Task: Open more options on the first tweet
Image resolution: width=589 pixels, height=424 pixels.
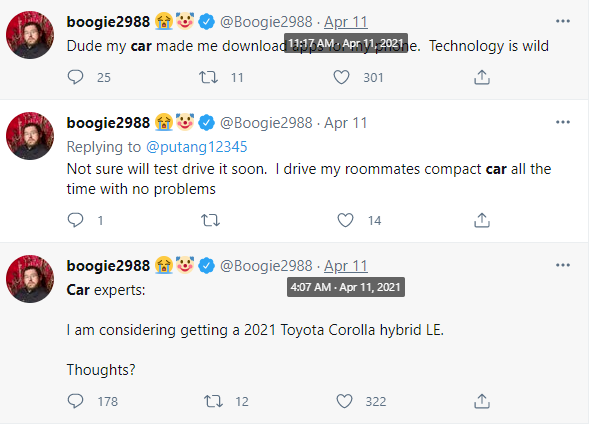Action: point(563,21)
